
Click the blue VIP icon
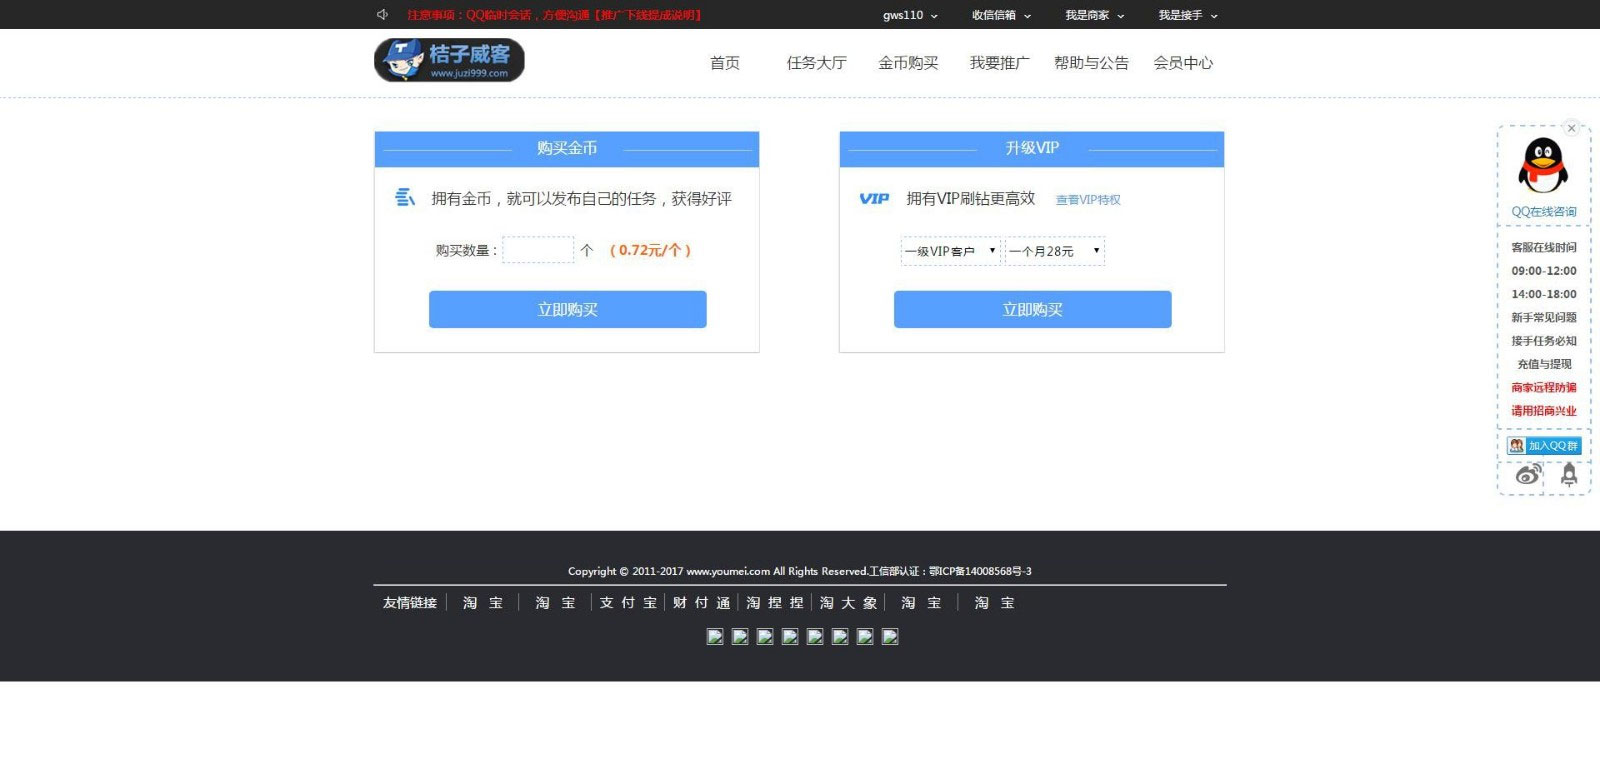pos(874,199)
